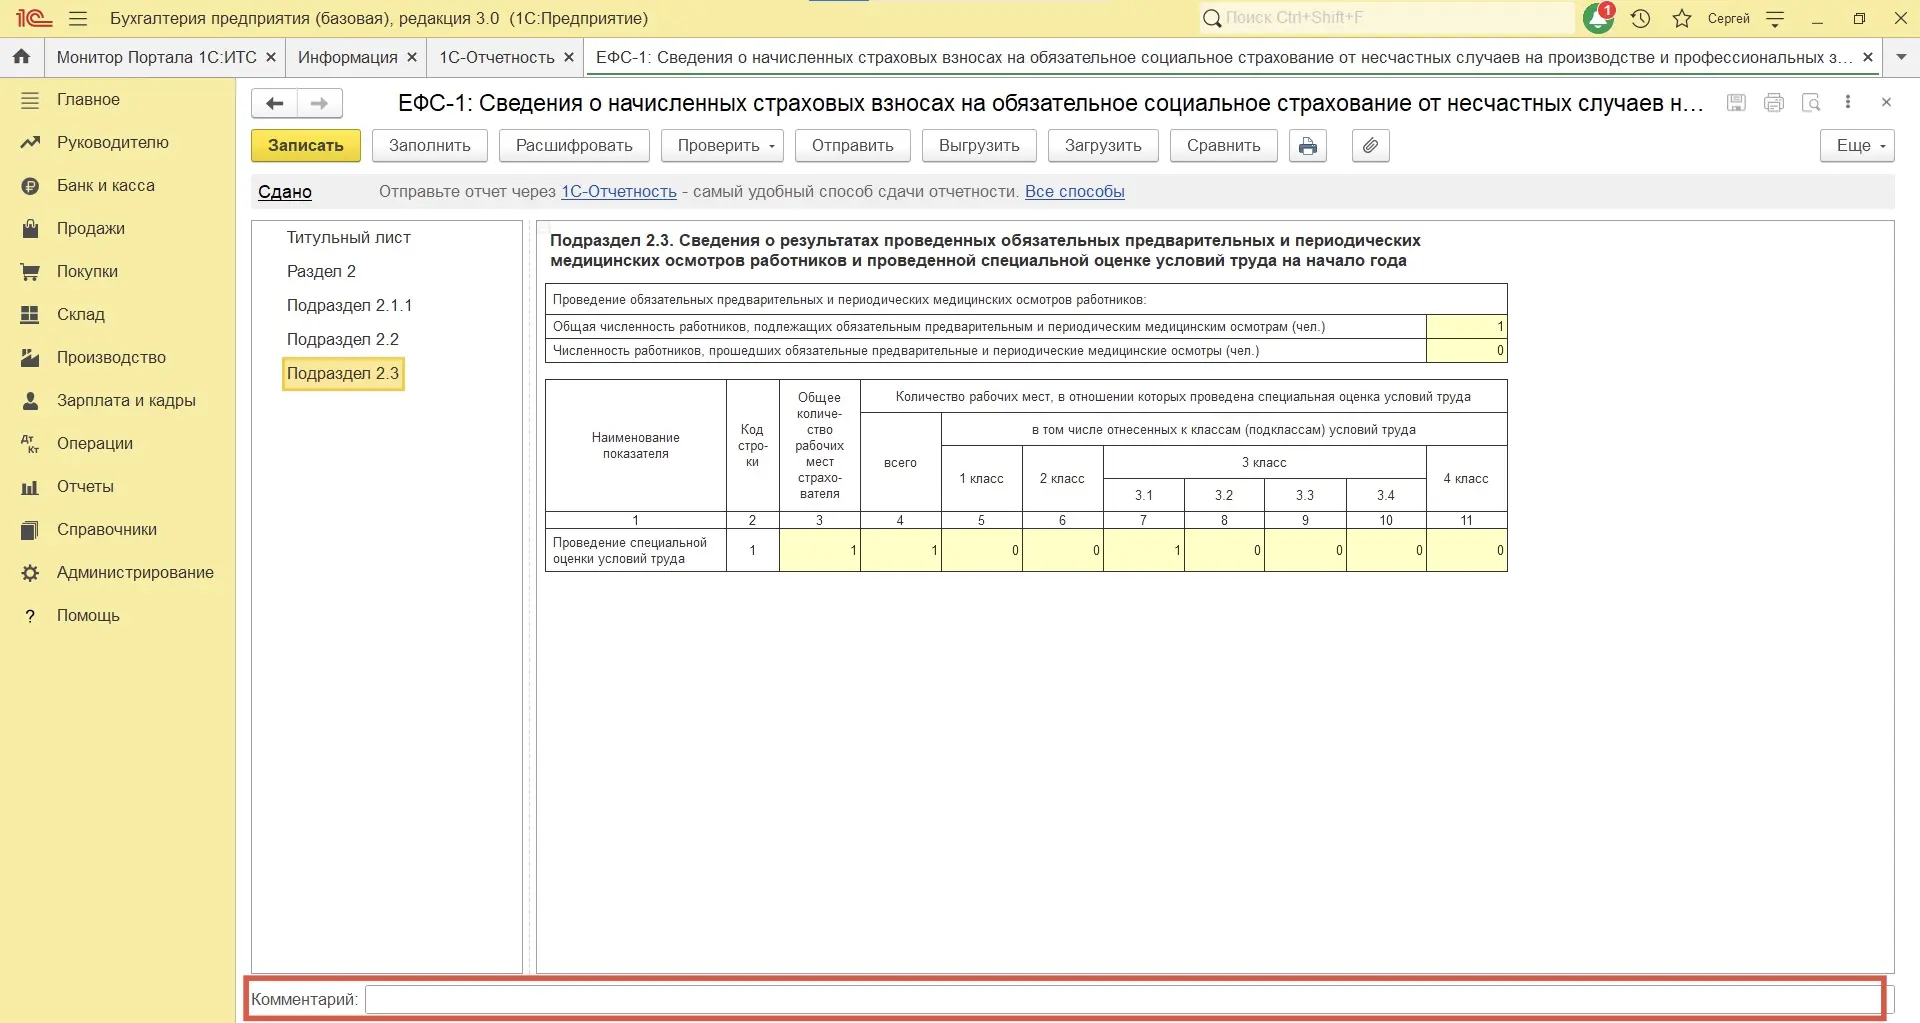Go to the home page icon
This screenshot has width=1920, height=1023.
(21, 57)
